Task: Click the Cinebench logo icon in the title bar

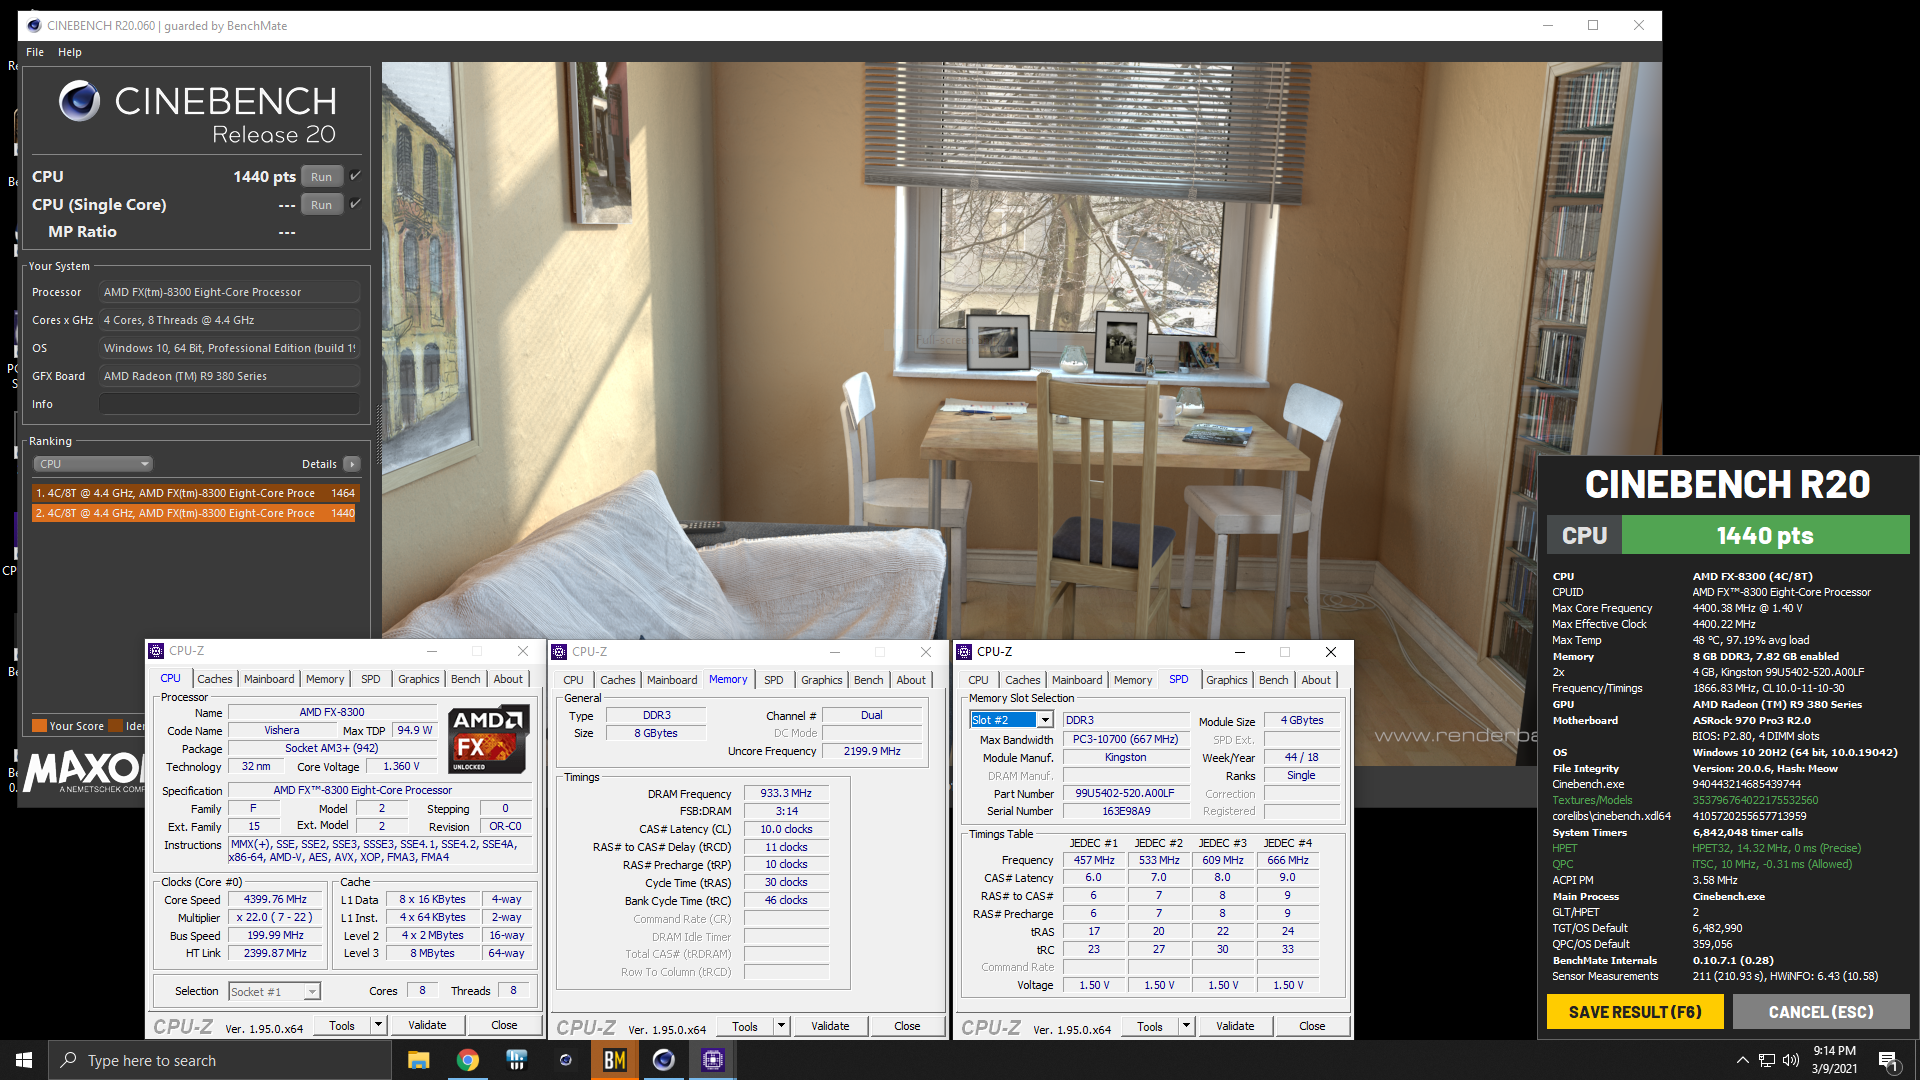Action: point(34,25)
